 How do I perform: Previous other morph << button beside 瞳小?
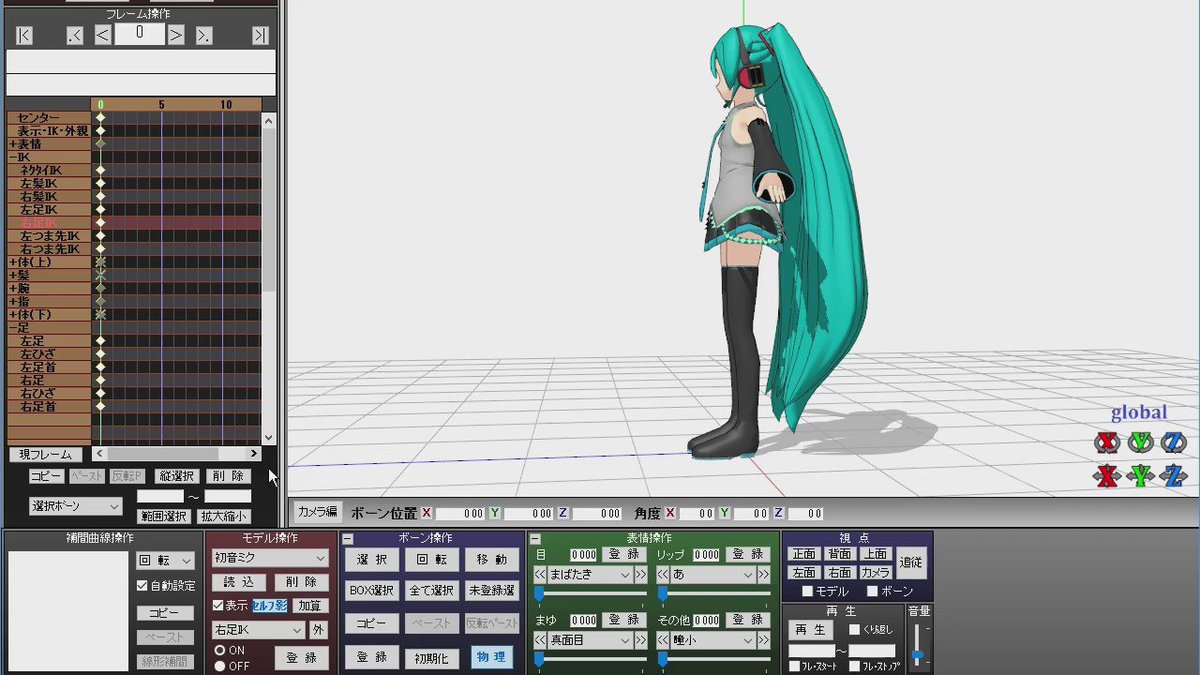662,640
